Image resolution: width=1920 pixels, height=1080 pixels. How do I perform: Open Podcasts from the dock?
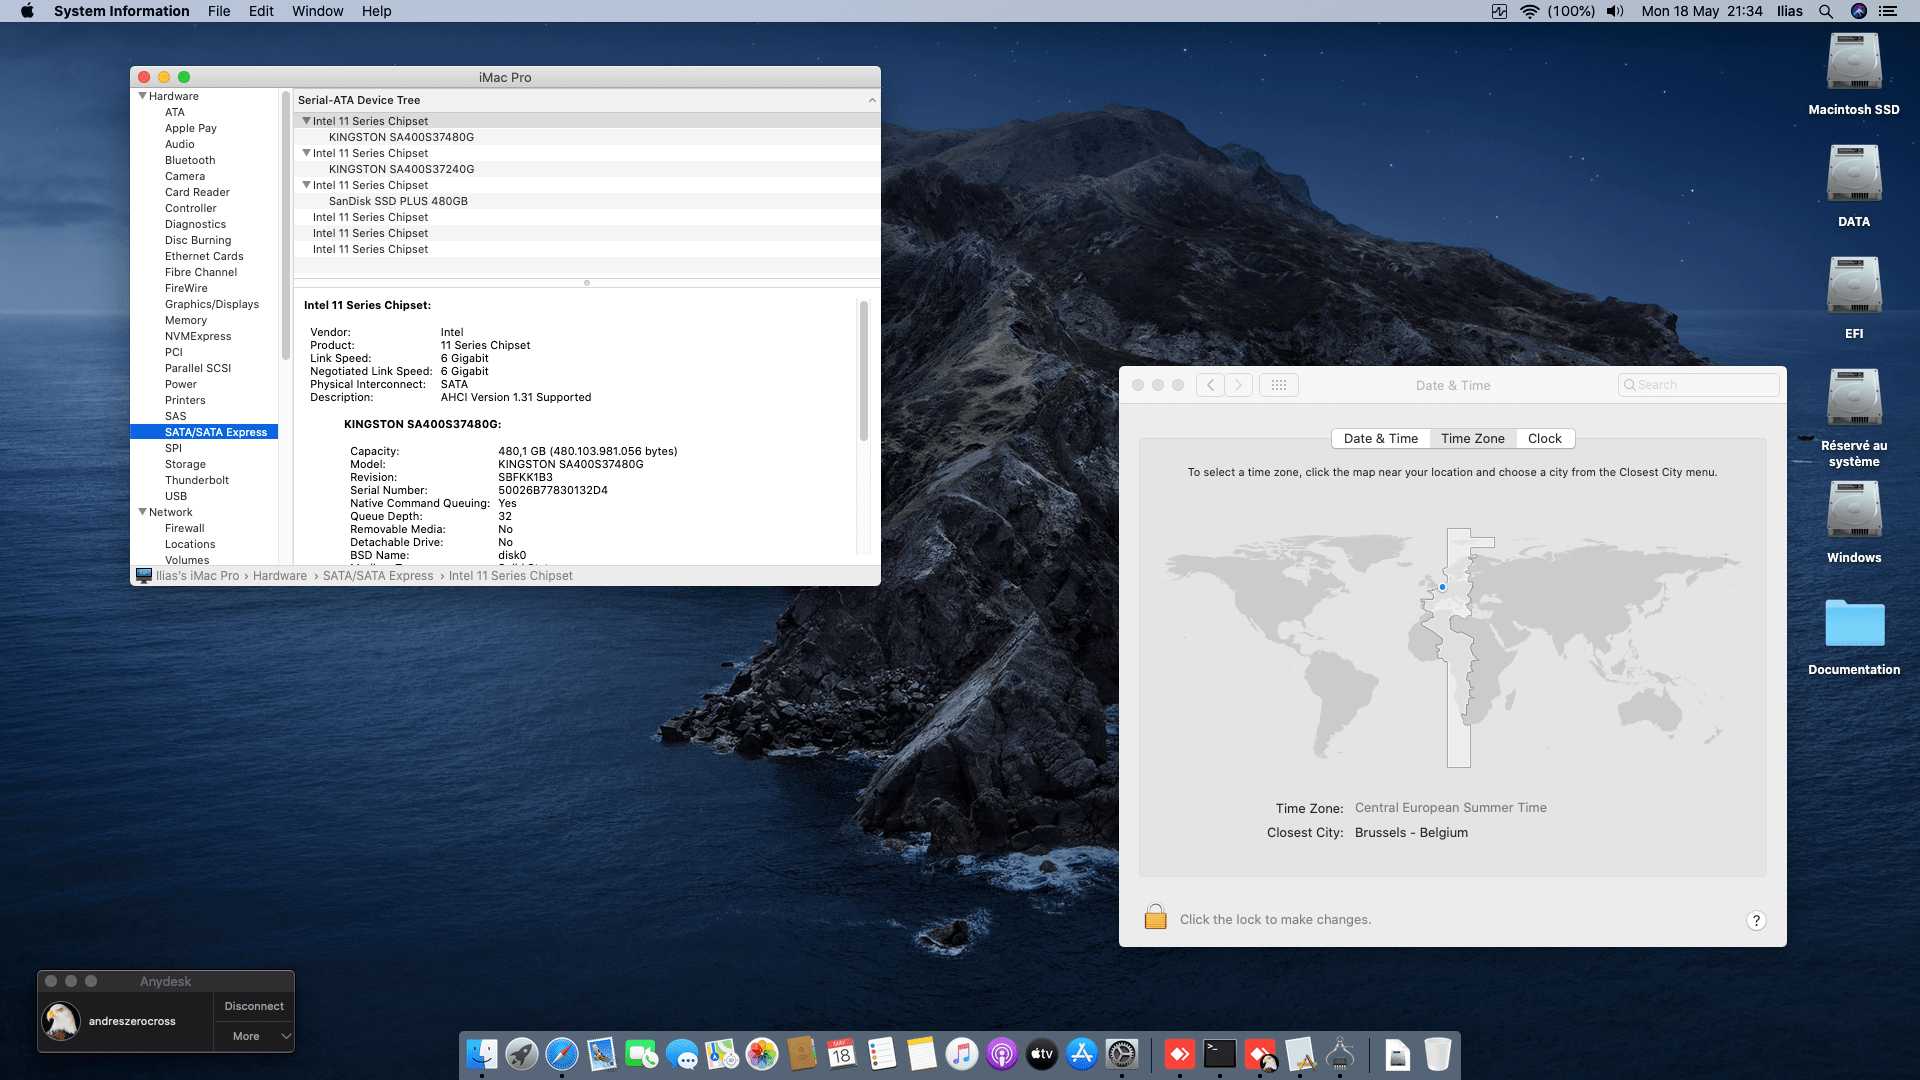click(x=1002, y=1054)
